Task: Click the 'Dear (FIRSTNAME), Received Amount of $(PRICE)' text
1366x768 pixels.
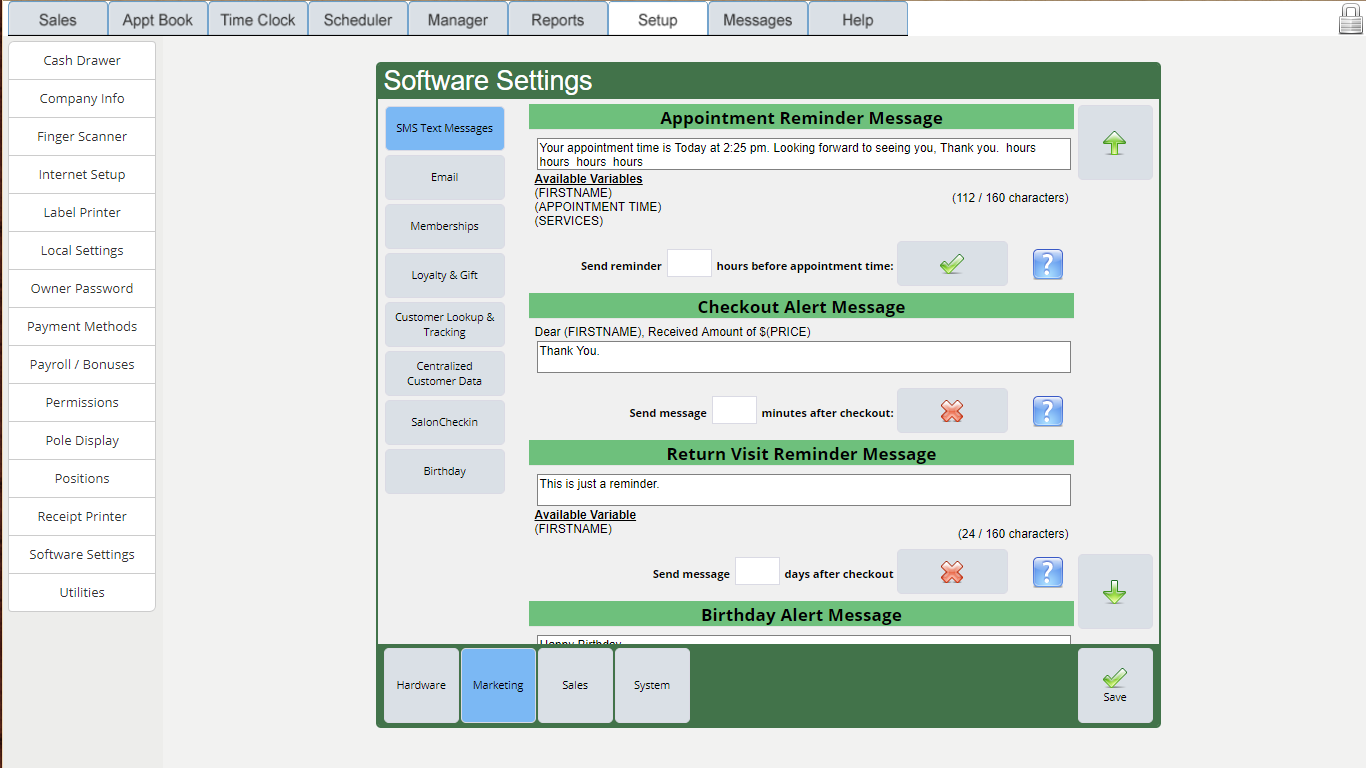Action: pos(673,331)
